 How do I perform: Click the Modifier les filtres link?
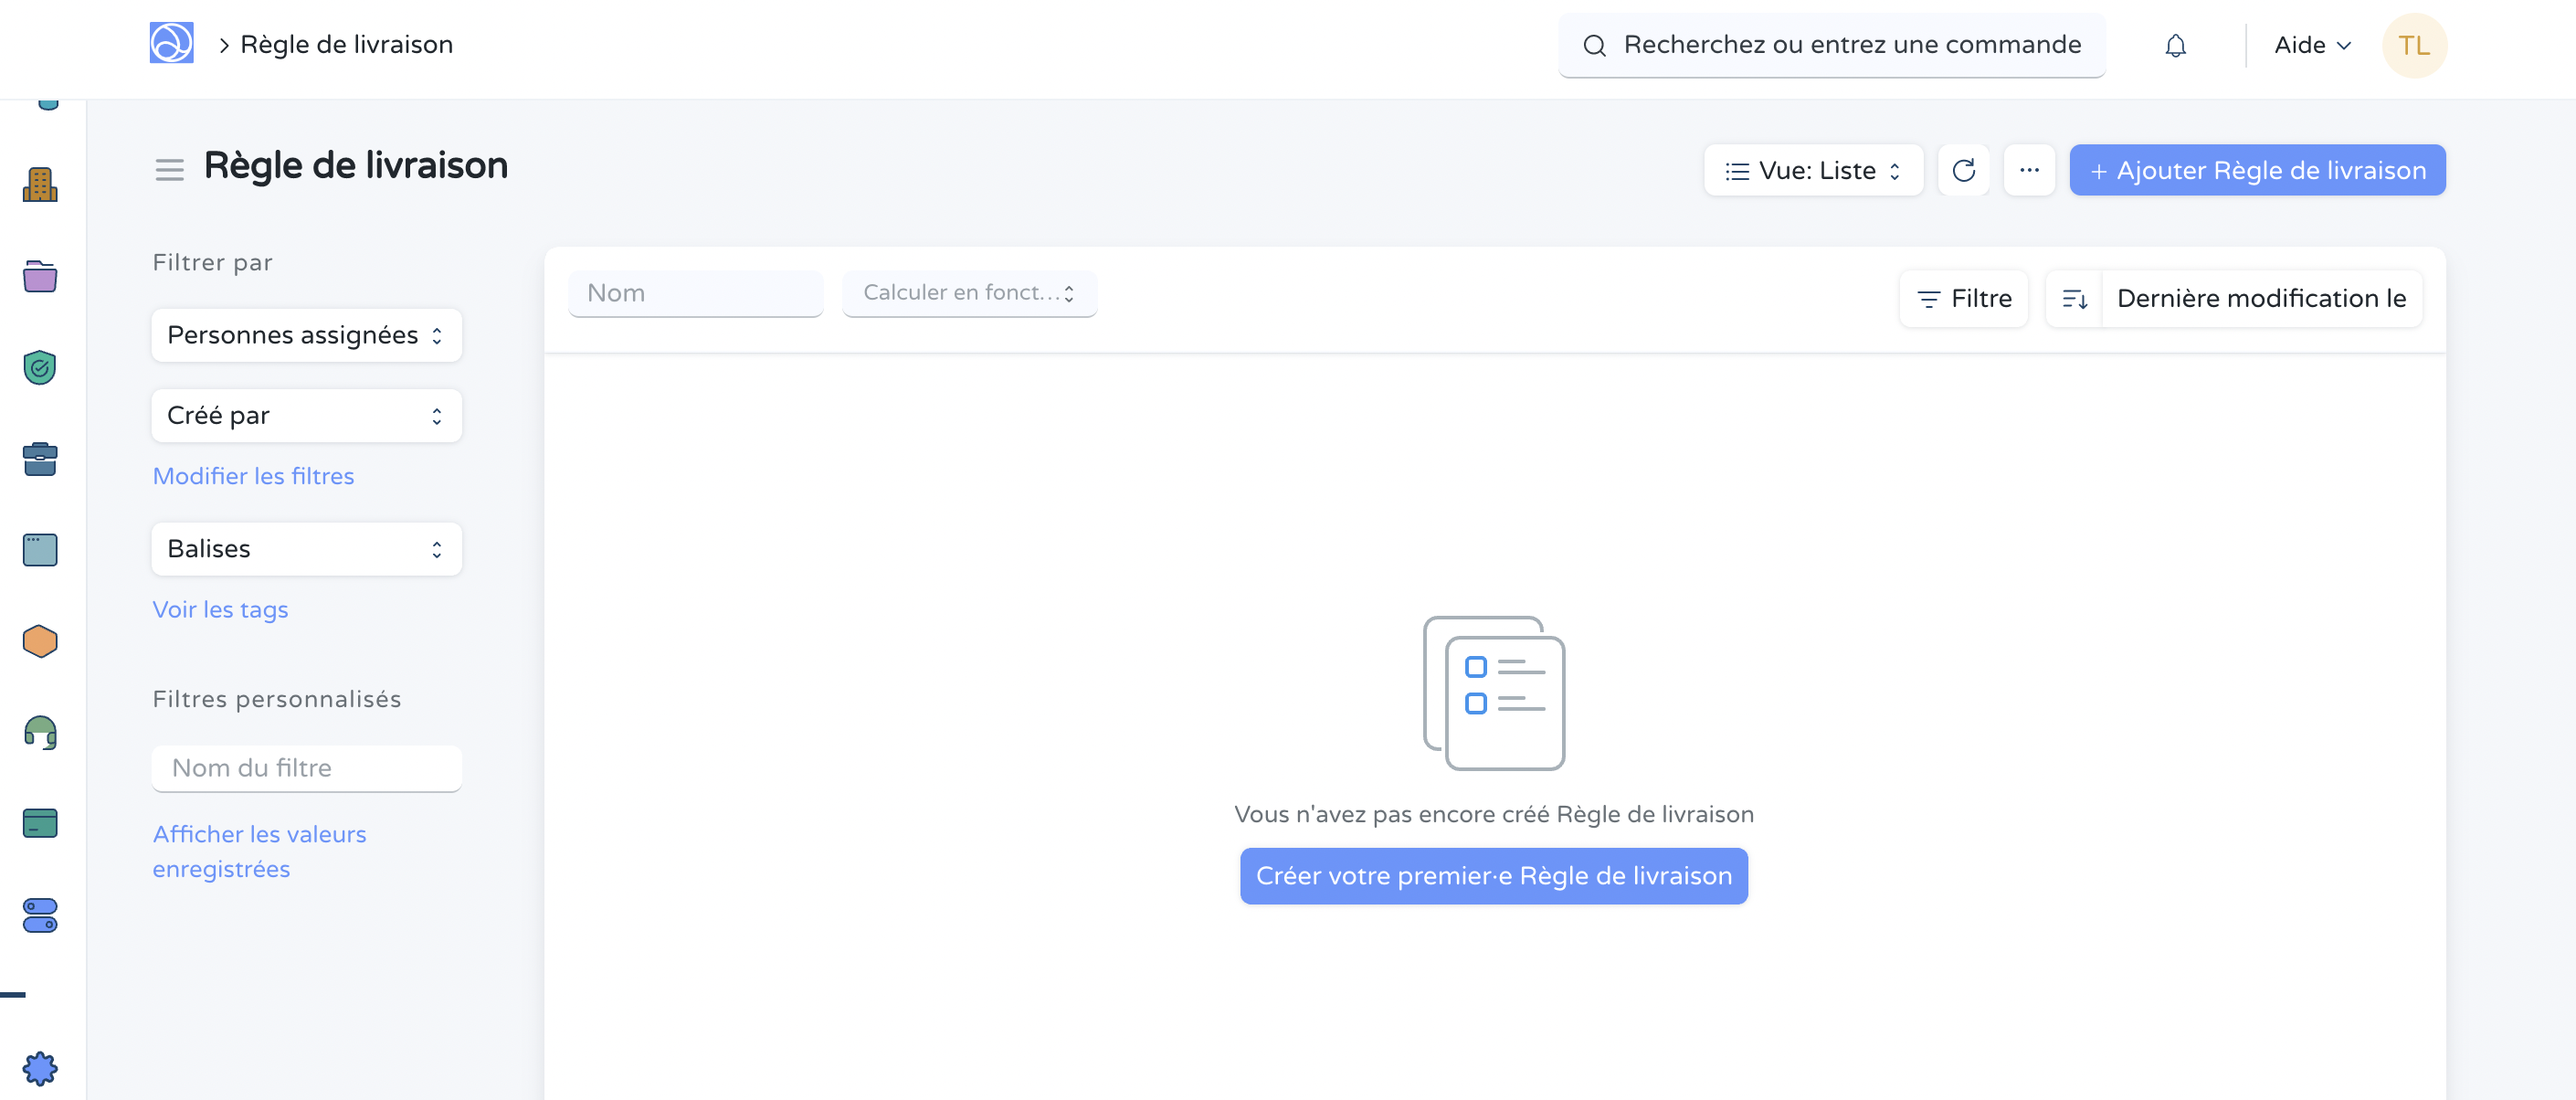(x=253, y=476)
